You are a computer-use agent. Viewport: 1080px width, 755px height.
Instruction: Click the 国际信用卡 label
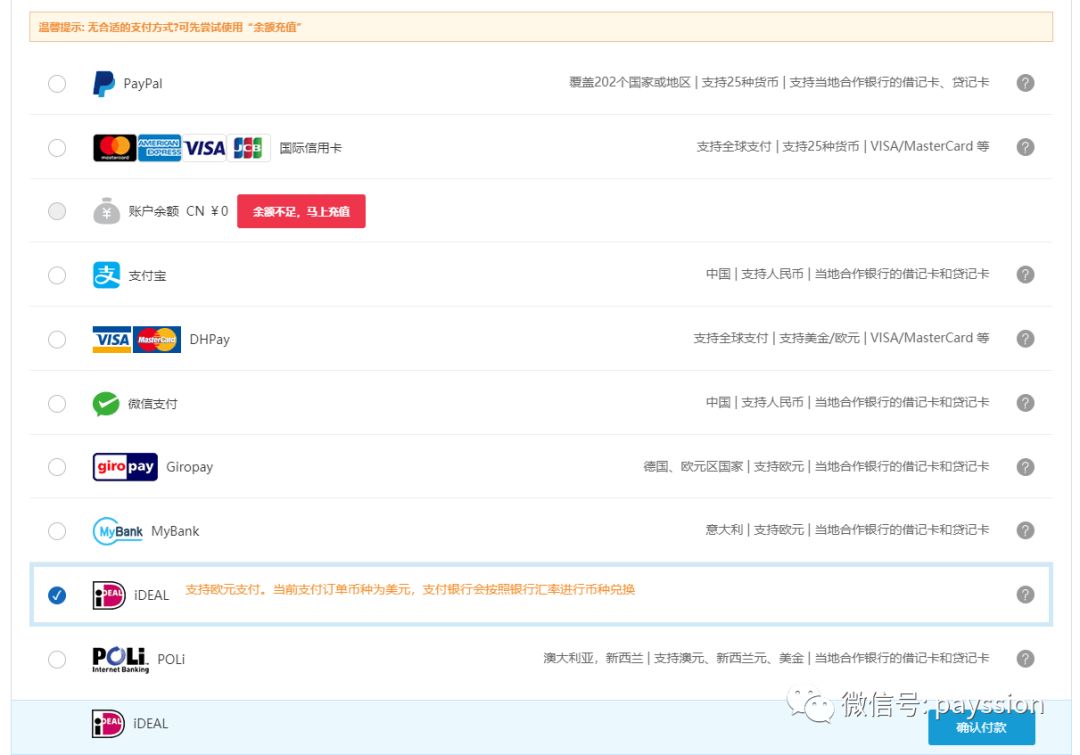click(311, 147)
